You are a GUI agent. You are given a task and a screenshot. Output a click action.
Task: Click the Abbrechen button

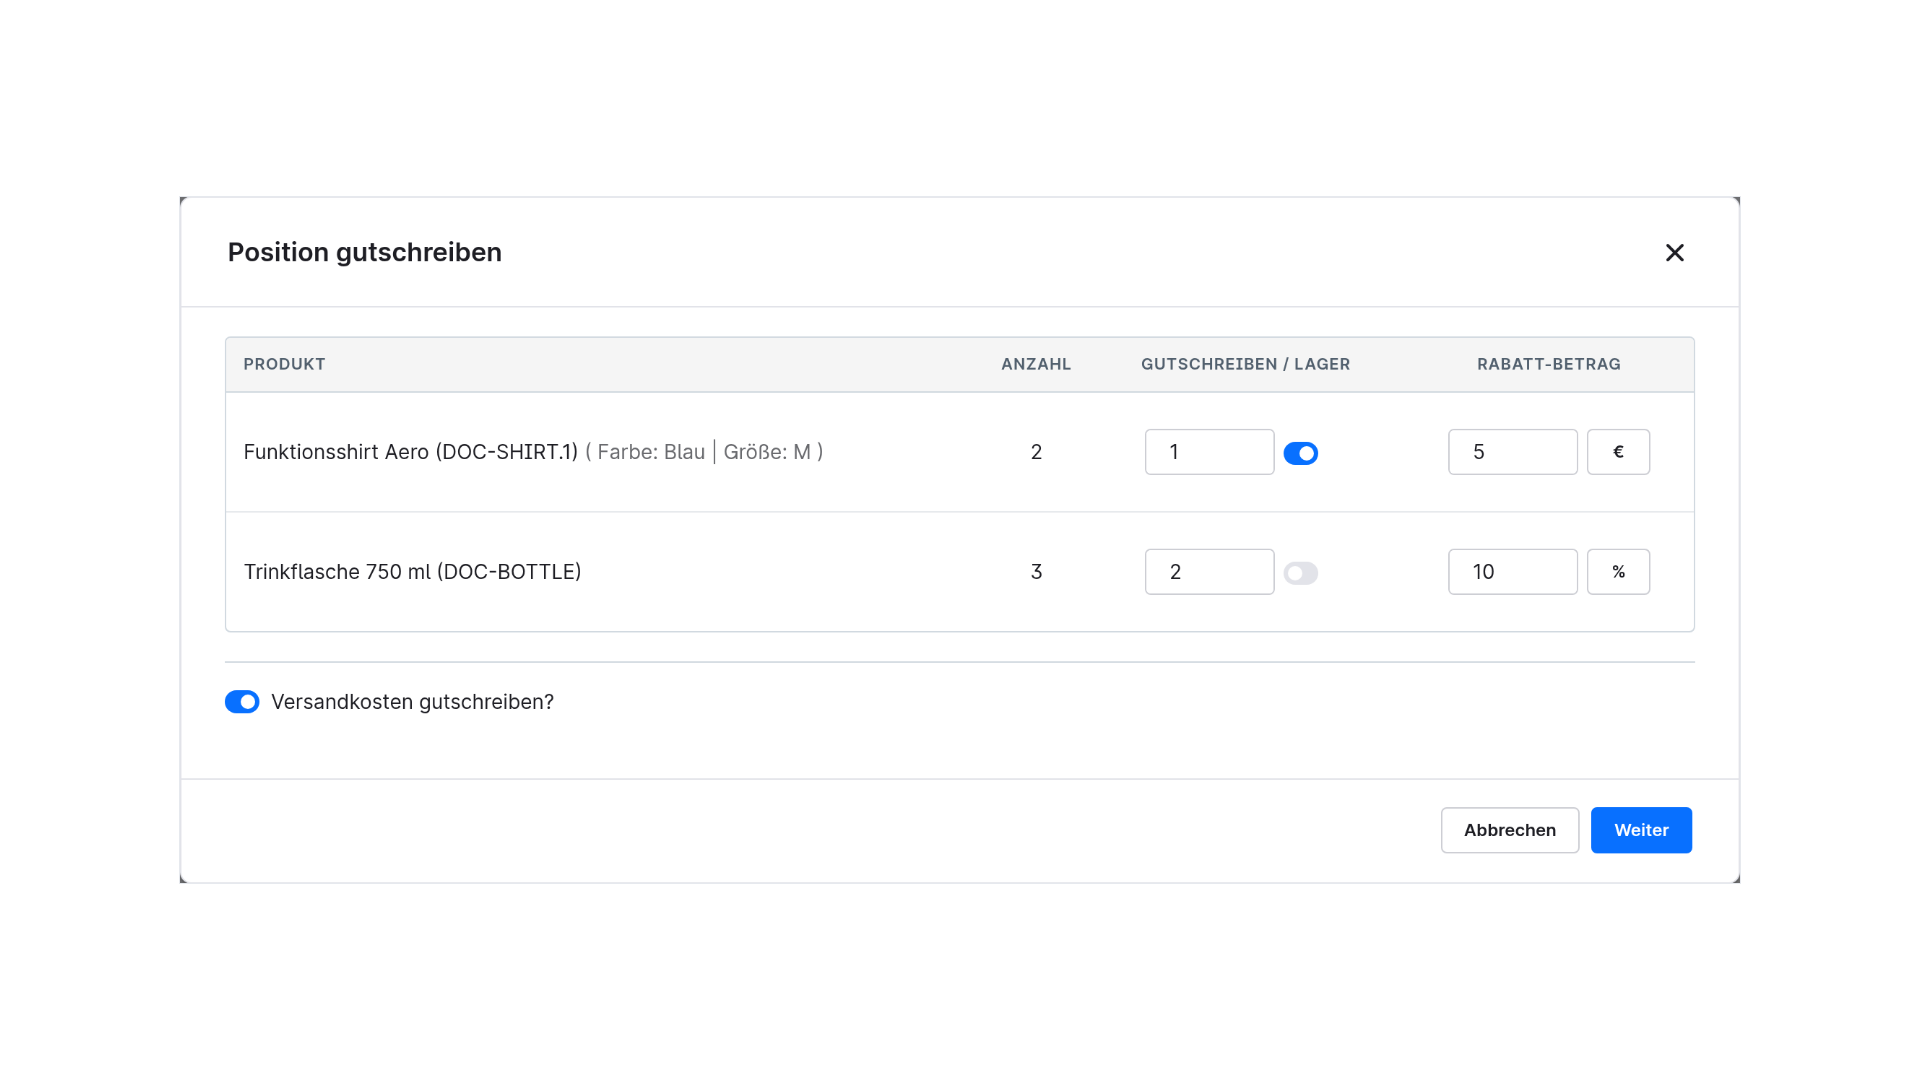tap(1509, 830)
